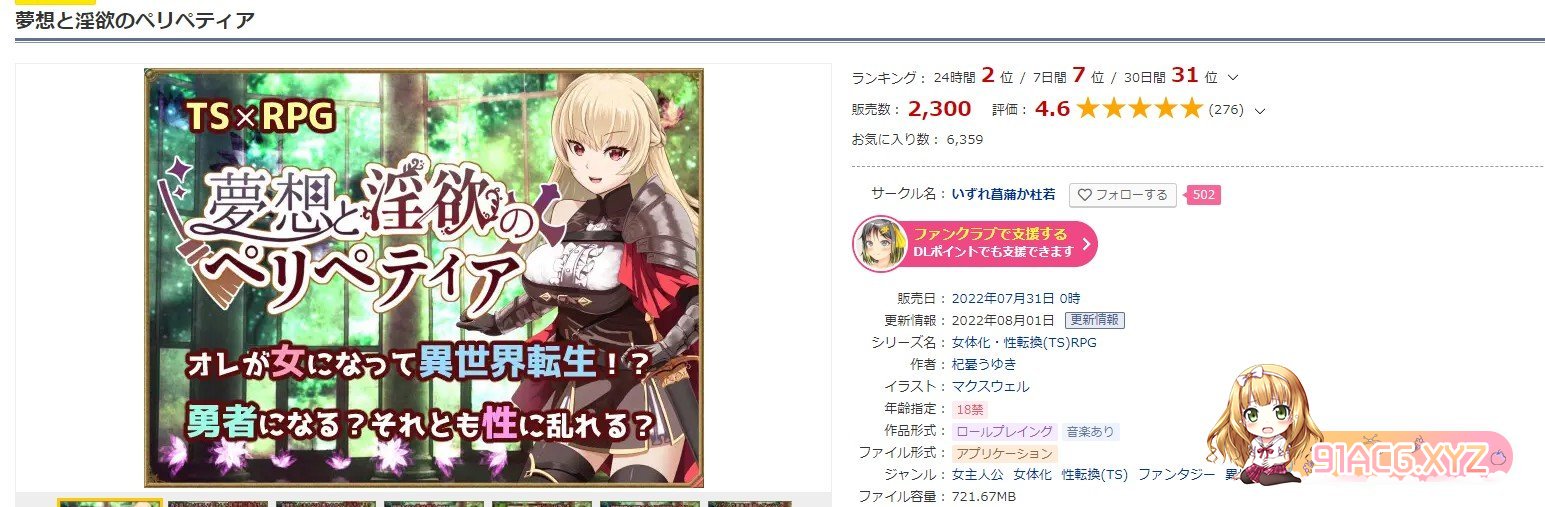Click the chibi mascot girl icon
Image resolution: width=1545 pixels, height=507 pixels.
point(1258,424)
